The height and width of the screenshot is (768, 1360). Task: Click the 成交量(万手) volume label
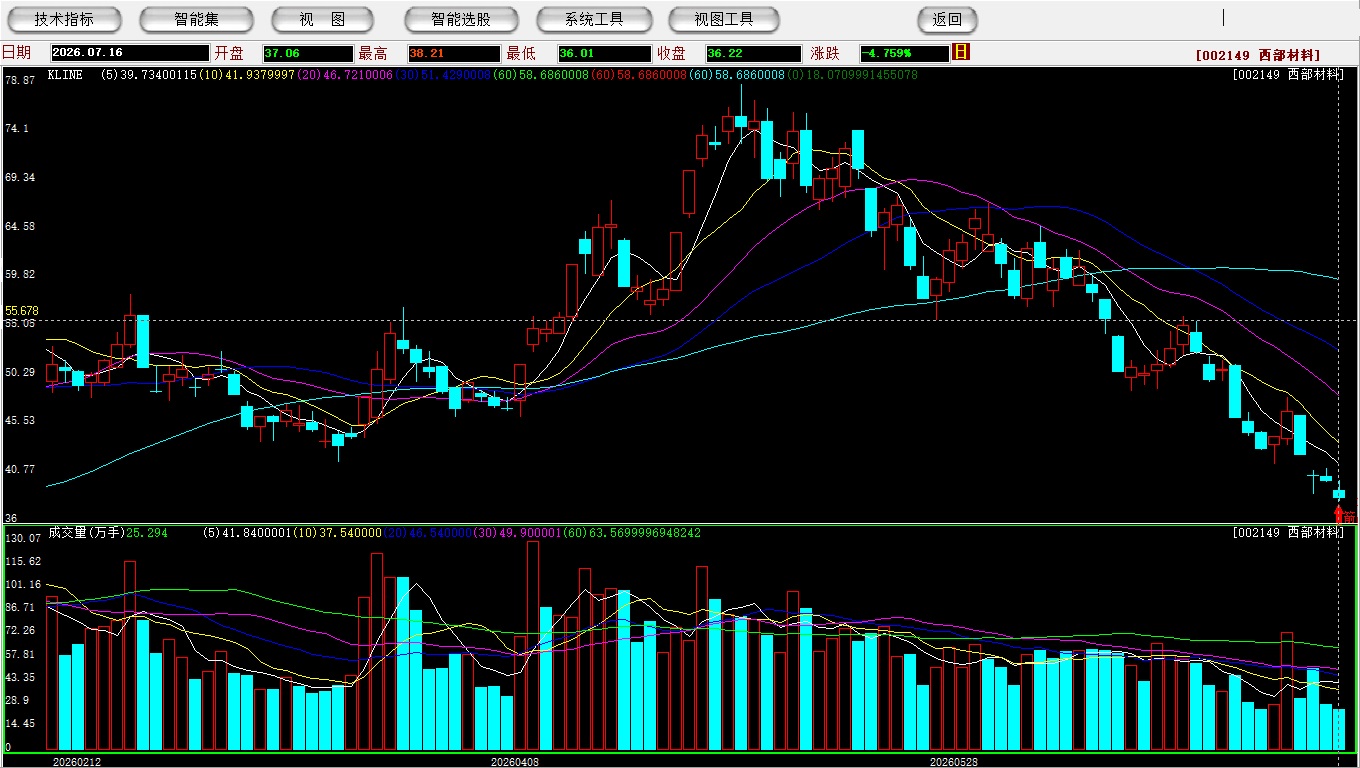(x=86, y=533)
